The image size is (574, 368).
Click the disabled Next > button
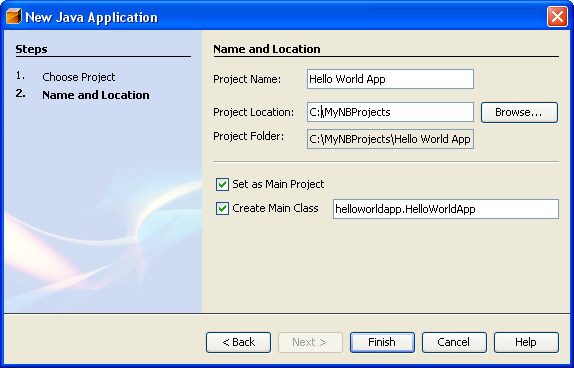(310, 342)
